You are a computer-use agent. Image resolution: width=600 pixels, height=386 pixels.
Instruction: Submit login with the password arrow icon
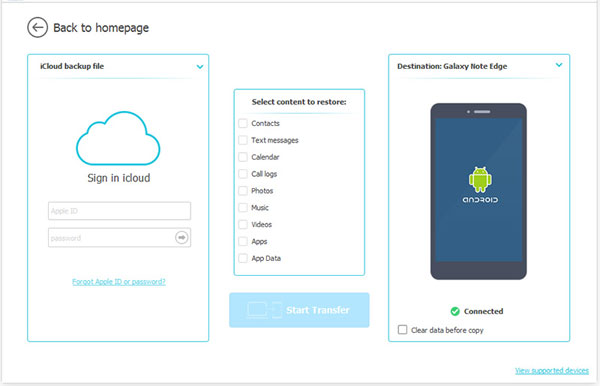click(x=181, y=238)
